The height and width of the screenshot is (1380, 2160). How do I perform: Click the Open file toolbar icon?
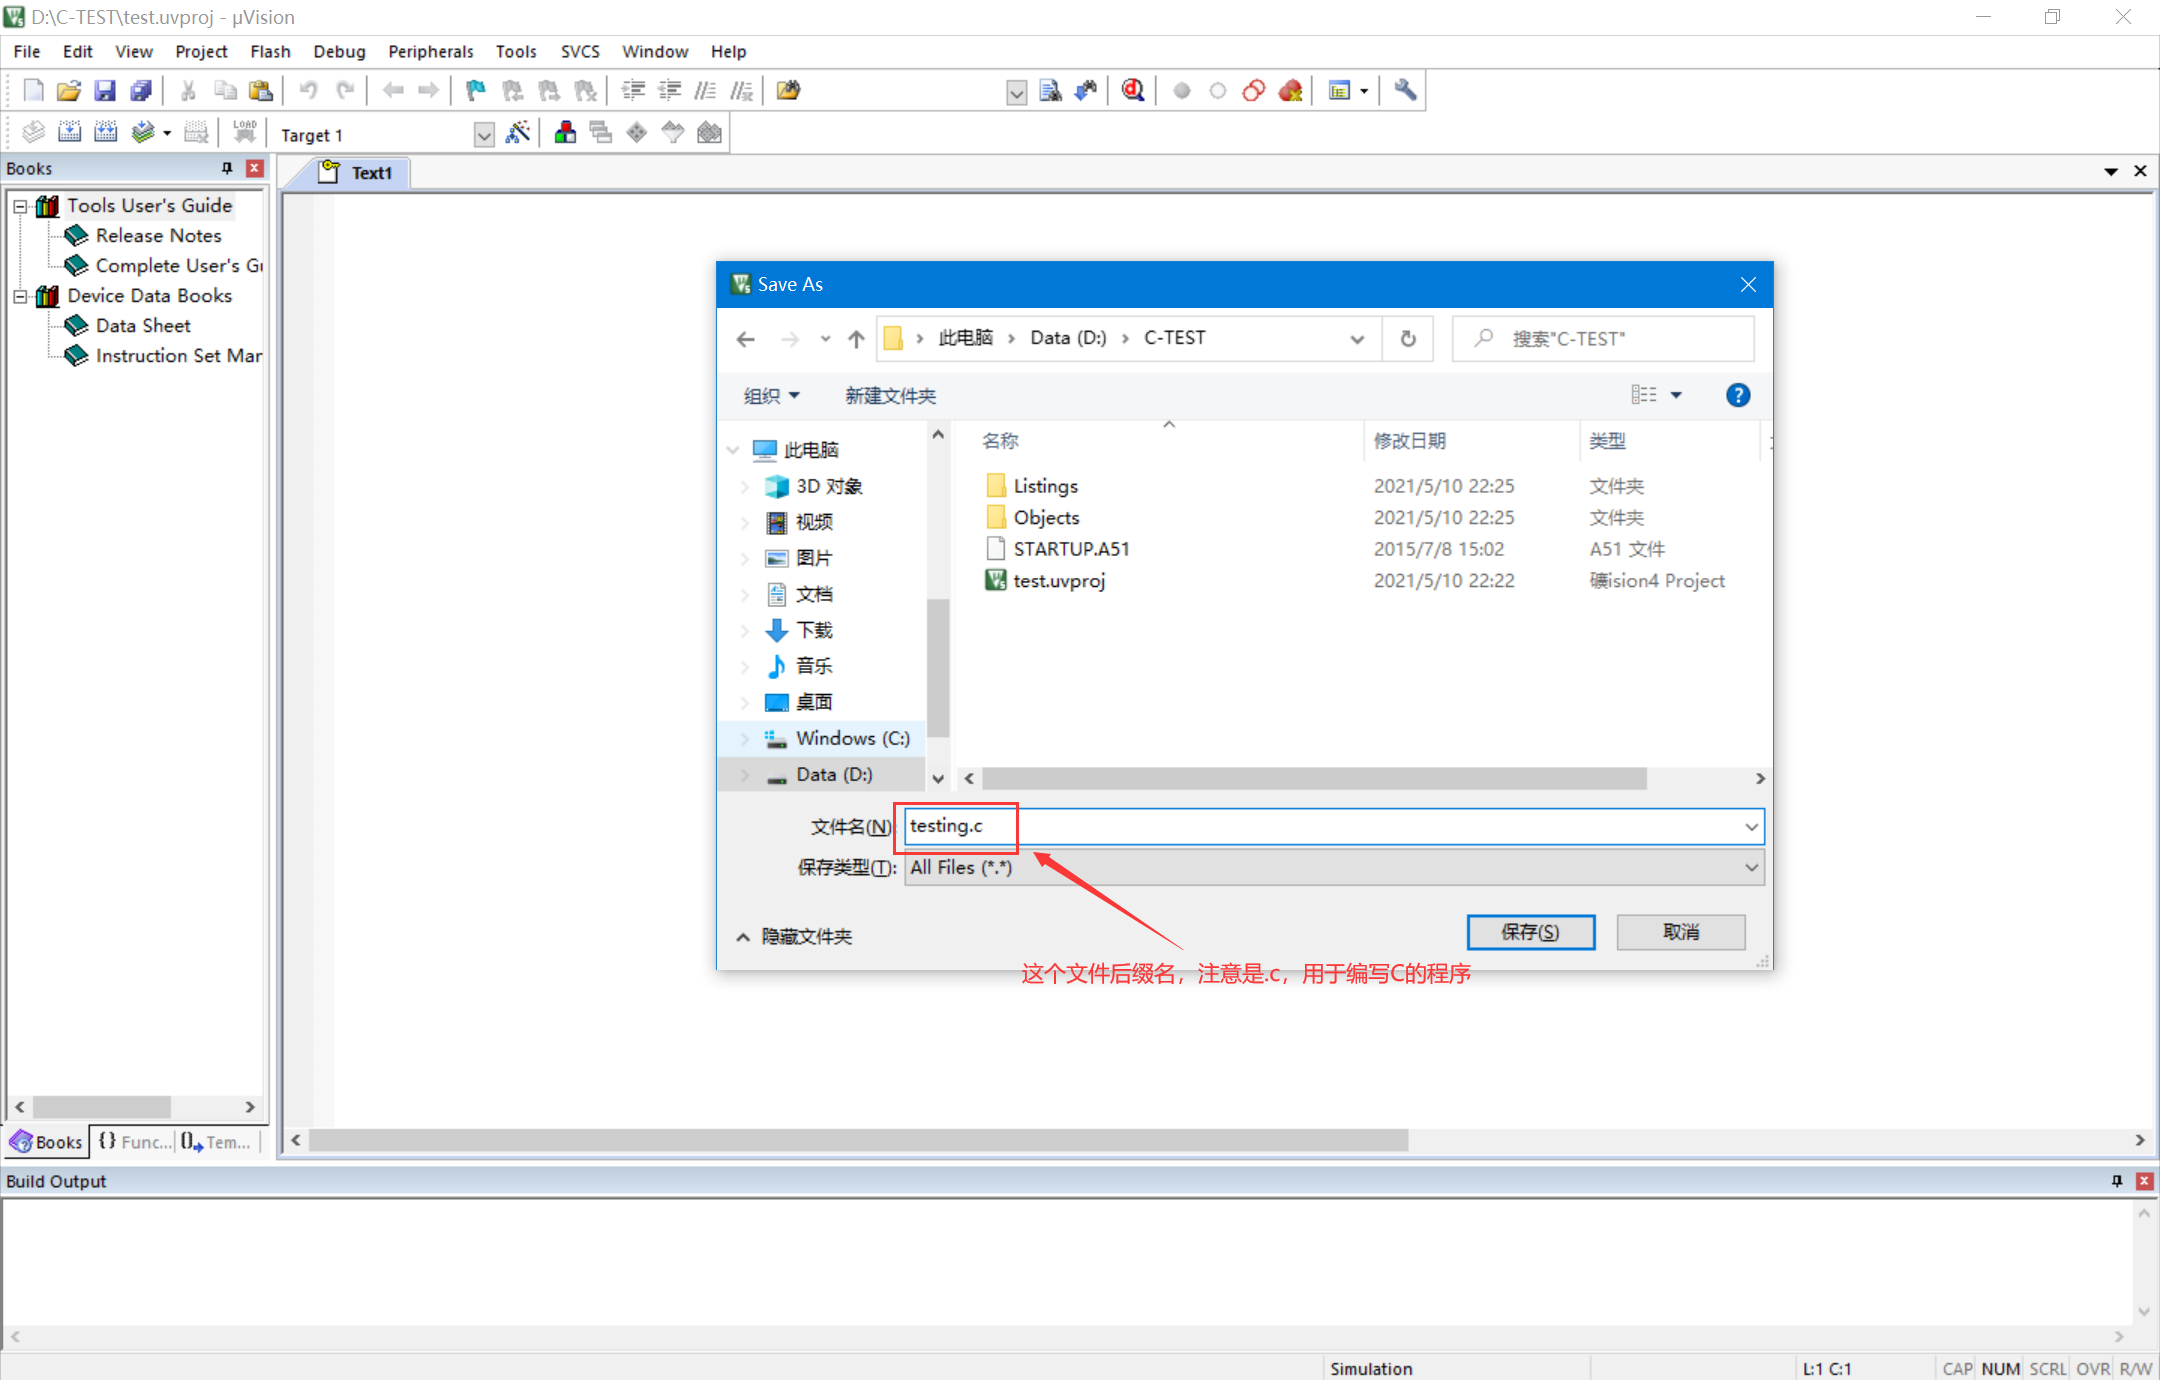coord(68,91)
